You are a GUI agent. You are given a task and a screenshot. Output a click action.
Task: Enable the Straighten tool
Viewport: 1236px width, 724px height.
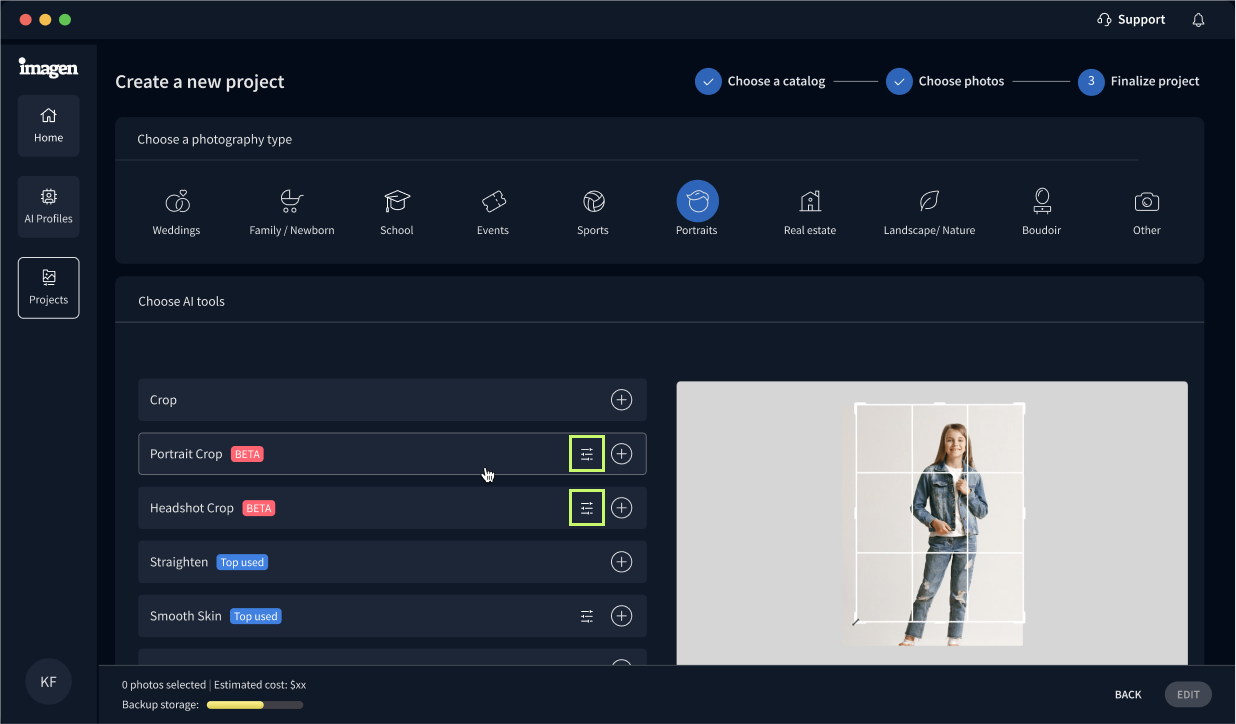point(621,561)
